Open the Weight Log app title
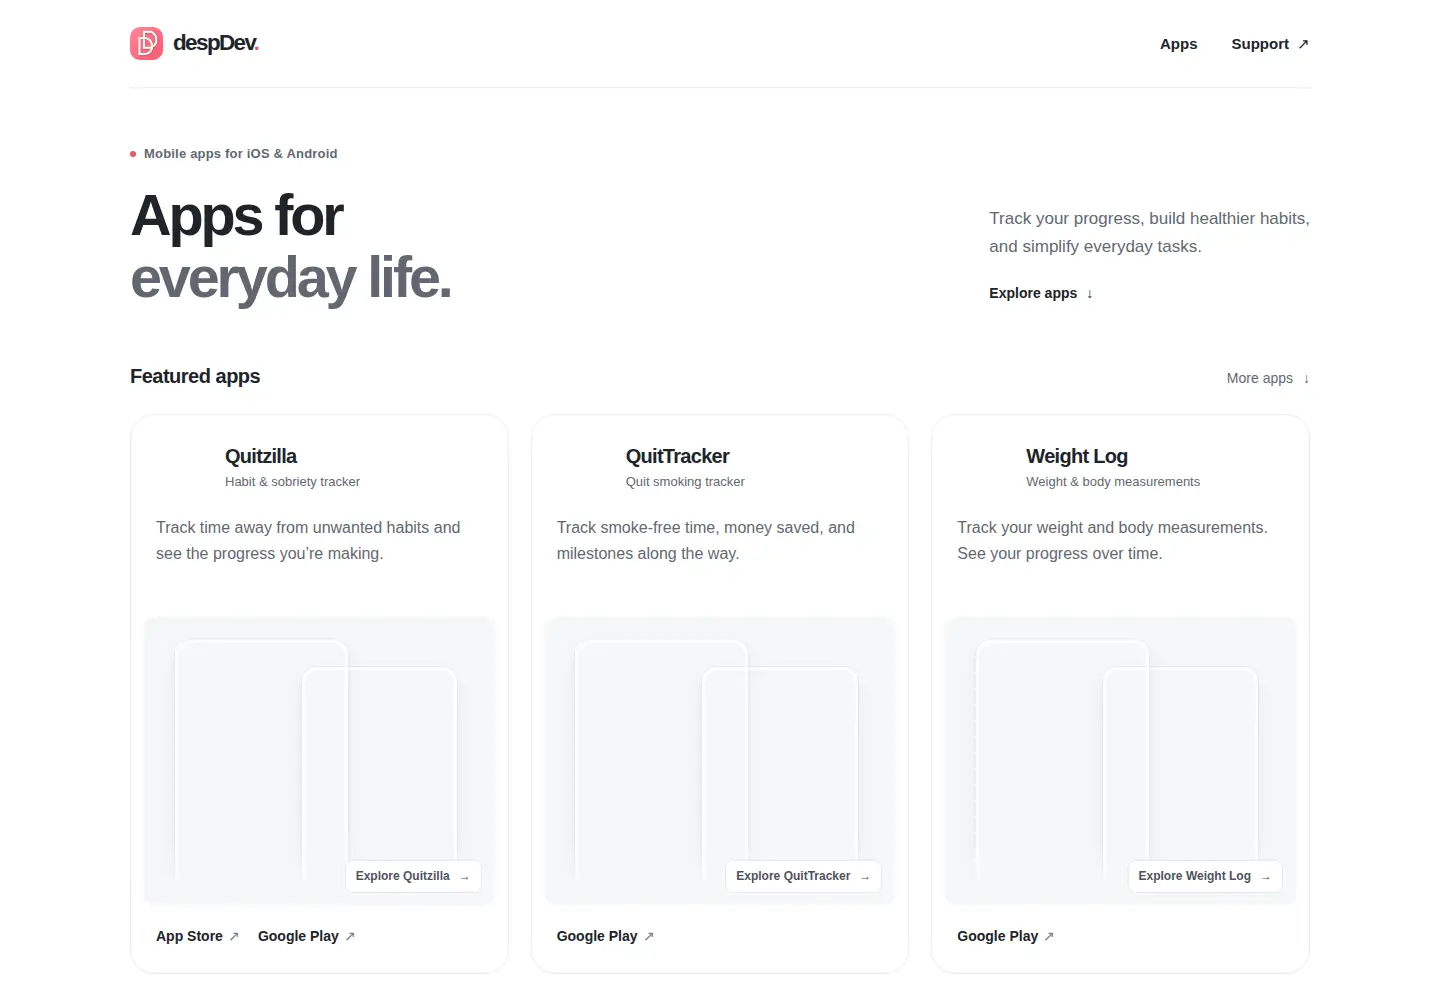This screenshot has width=1440, height=1000. [1076, 456]
